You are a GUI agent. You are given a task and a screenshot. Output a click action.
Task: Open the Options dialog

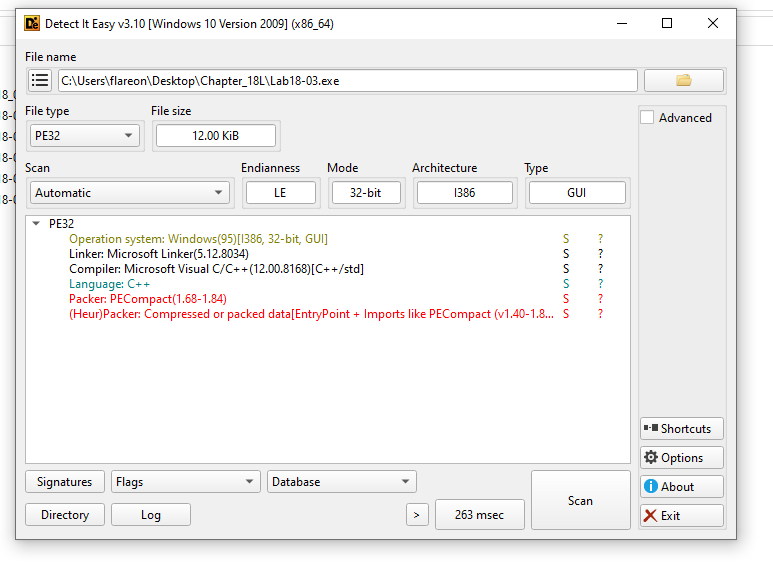(682, 458)
